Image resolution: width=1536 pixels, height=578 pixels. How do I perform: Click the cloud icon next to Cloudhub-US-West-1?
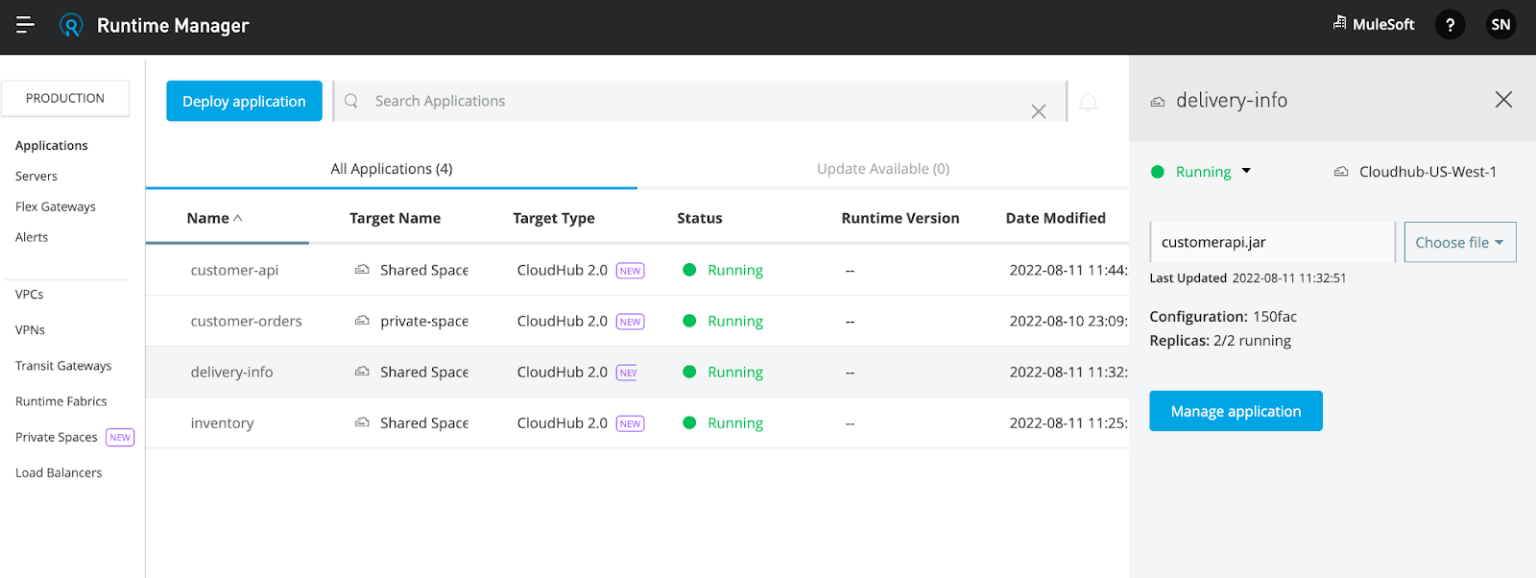1341,171
